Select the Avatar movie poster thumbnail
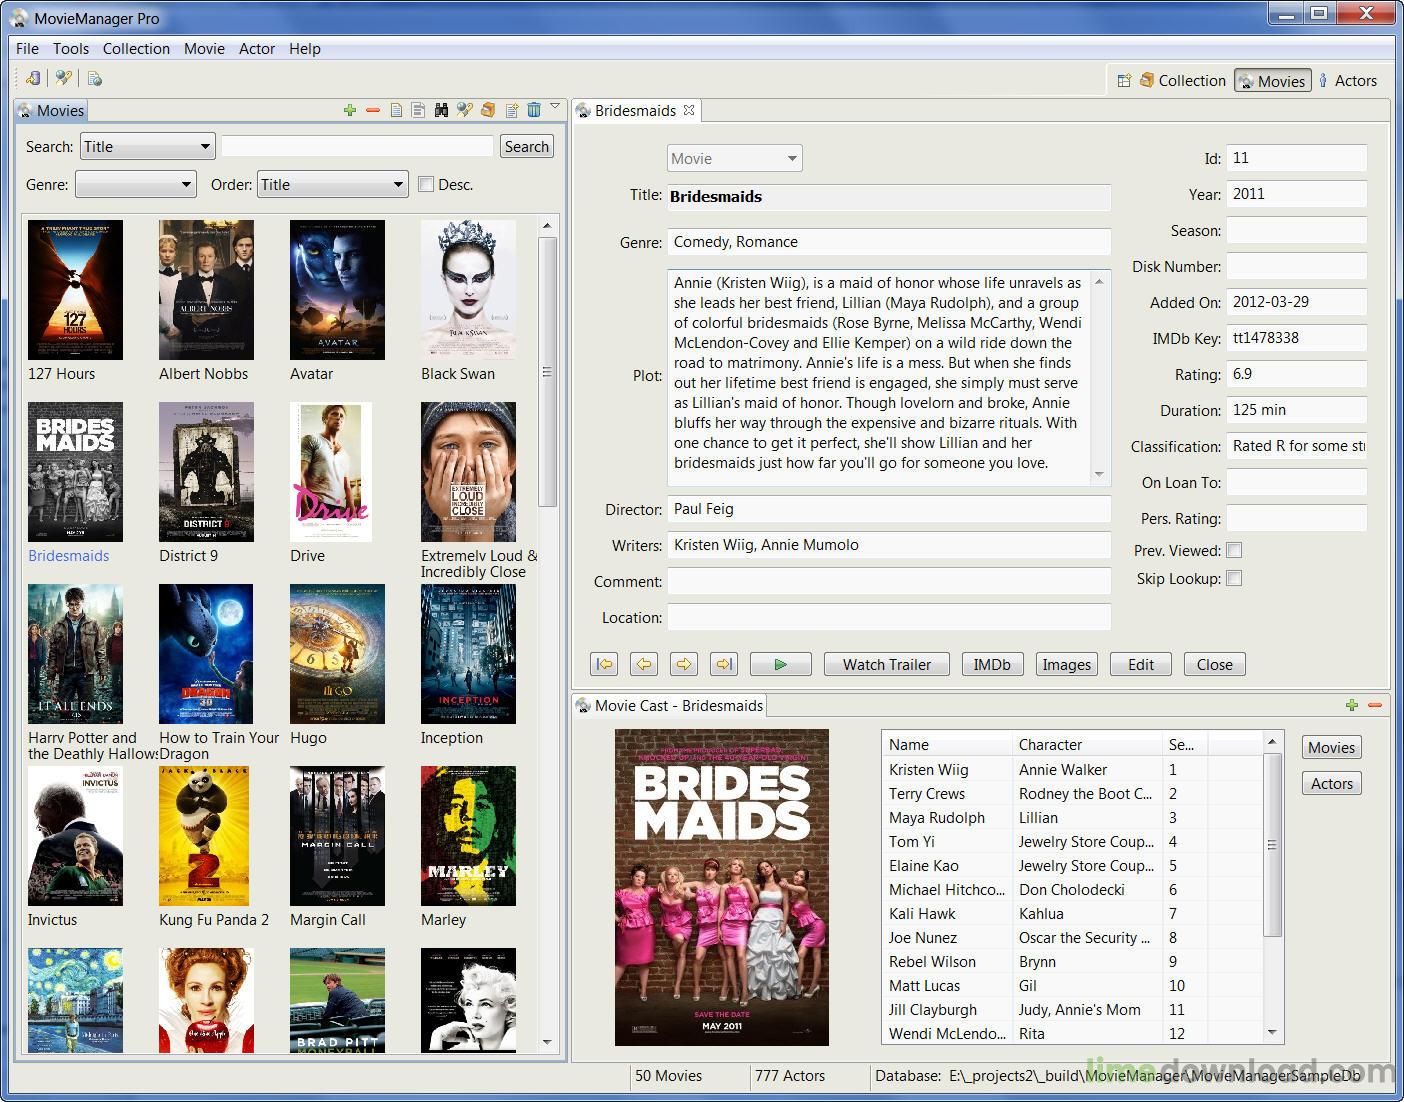 337,290
